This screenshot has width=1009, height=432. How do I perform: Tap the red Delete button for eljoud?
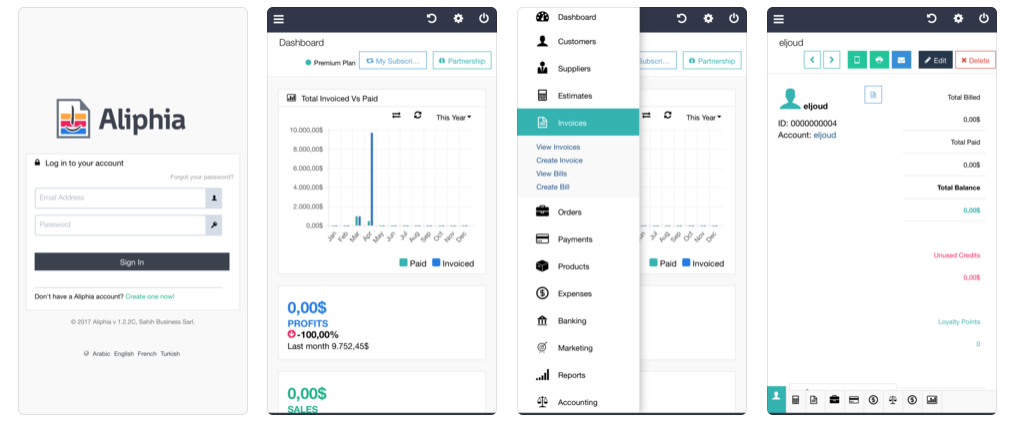tap(975, 60)
